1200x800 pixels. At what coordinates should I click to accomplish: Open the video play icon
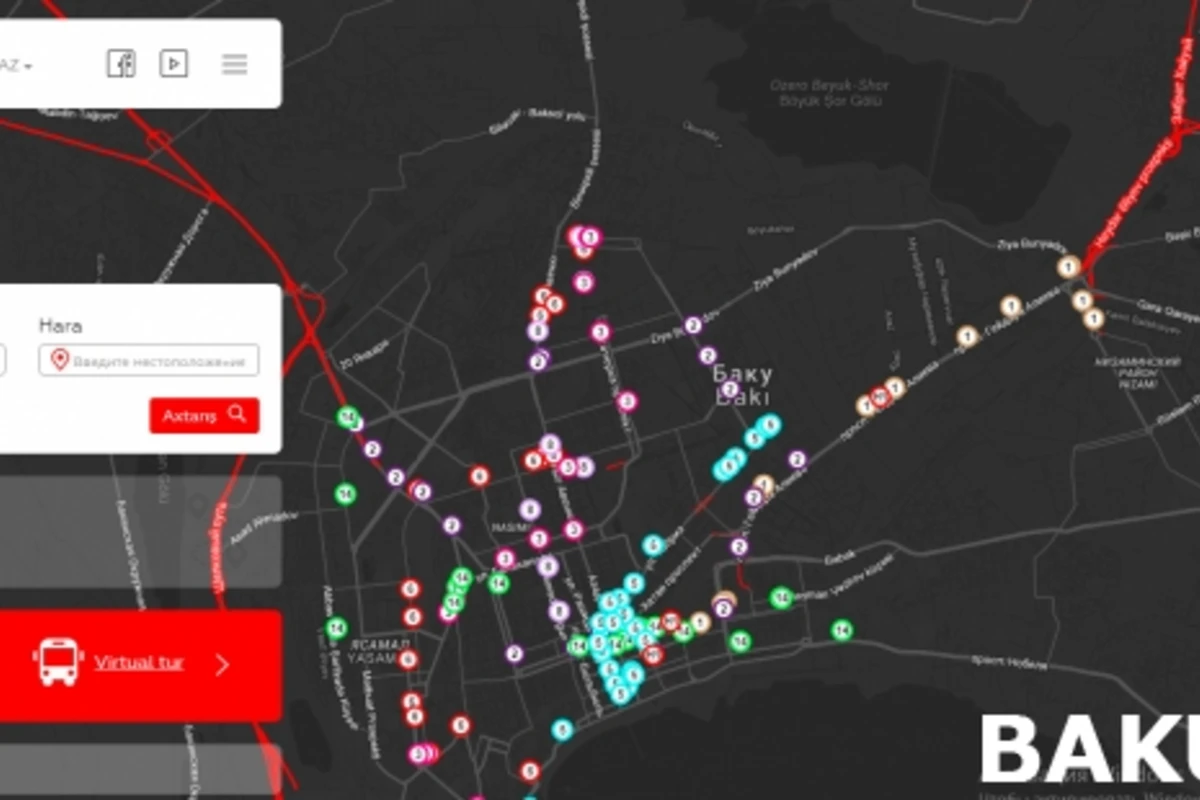[174, 64]
